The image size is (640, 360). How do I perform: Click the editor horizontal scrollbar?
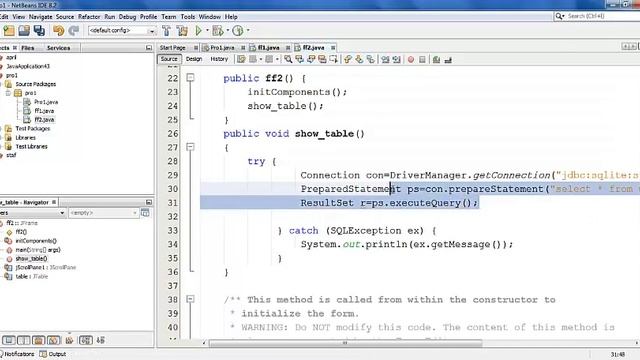pos(345,343)
